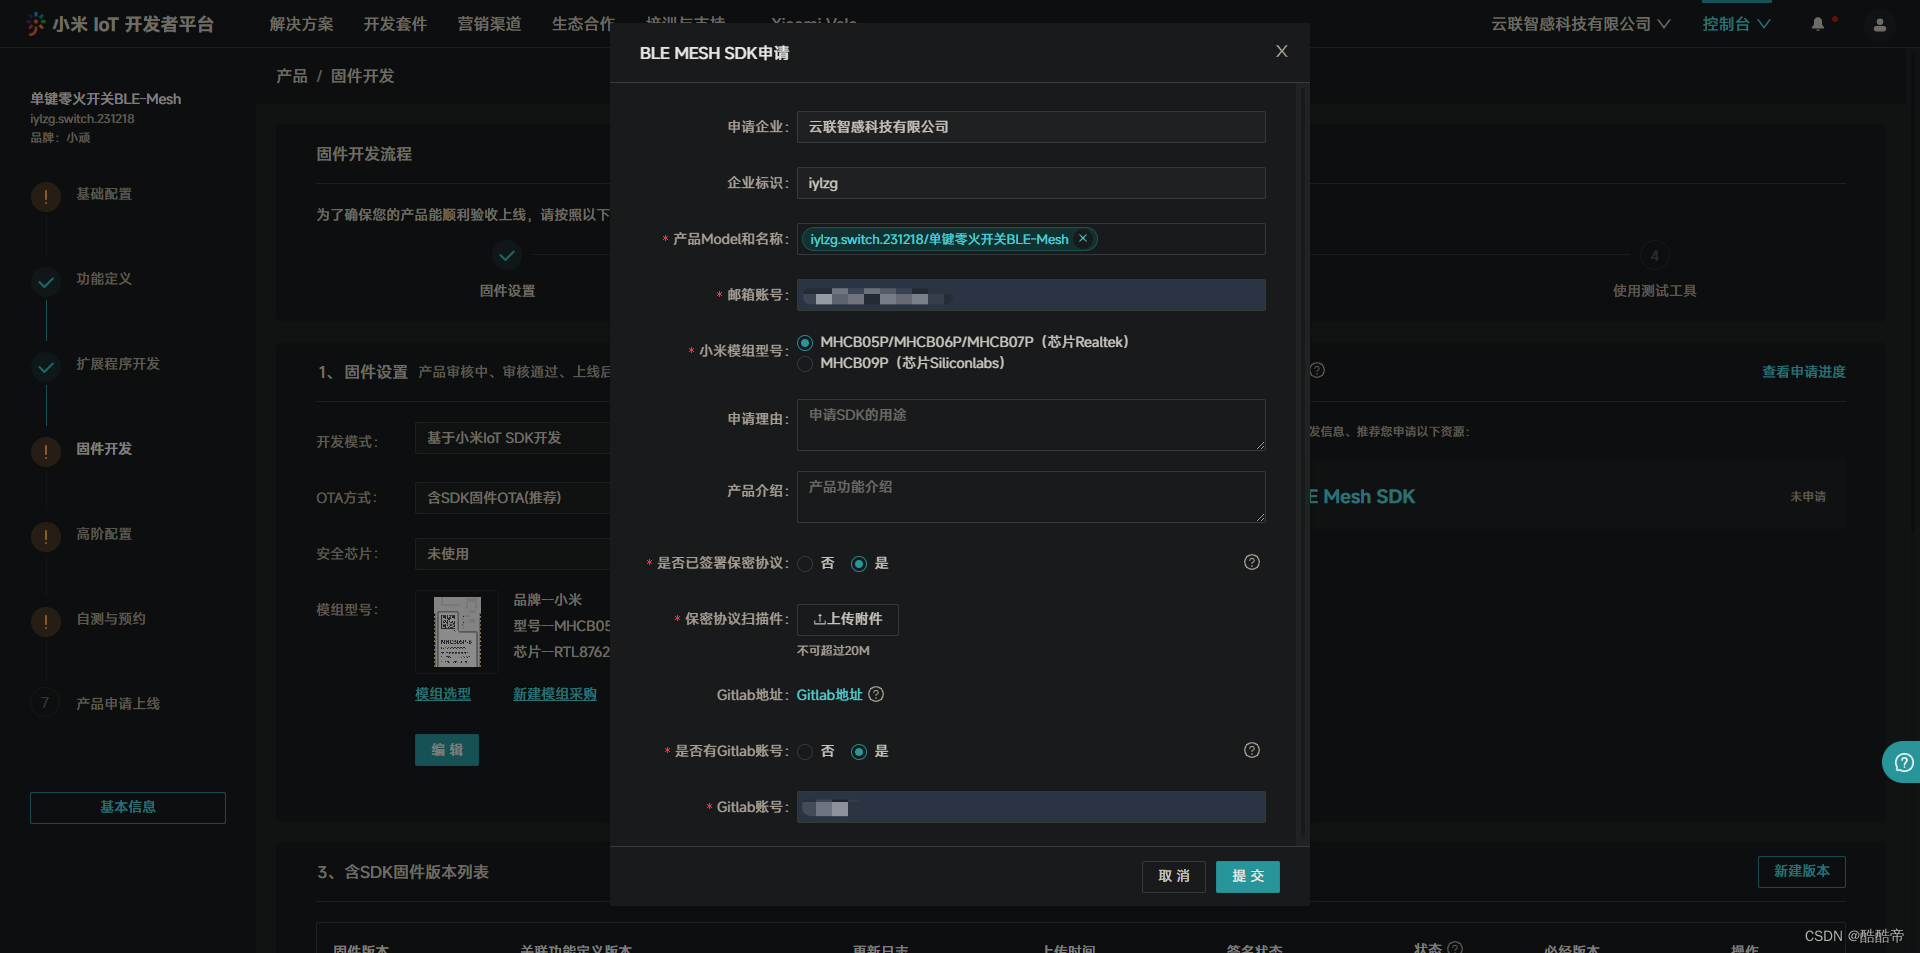Open the user avatar menu
1920x953 pixels.
click(x=1879, y=25)
